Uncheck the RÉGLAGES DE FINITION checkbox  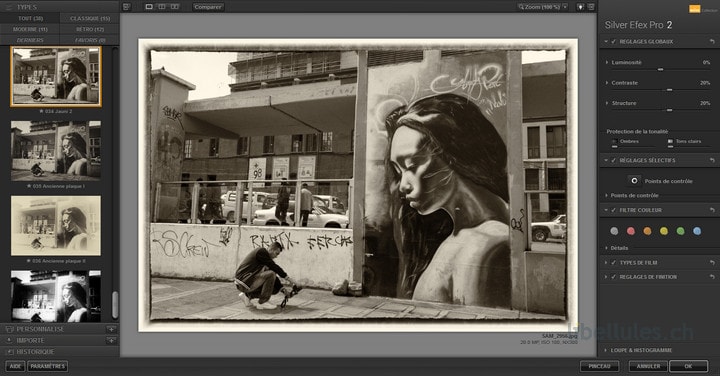613,277
